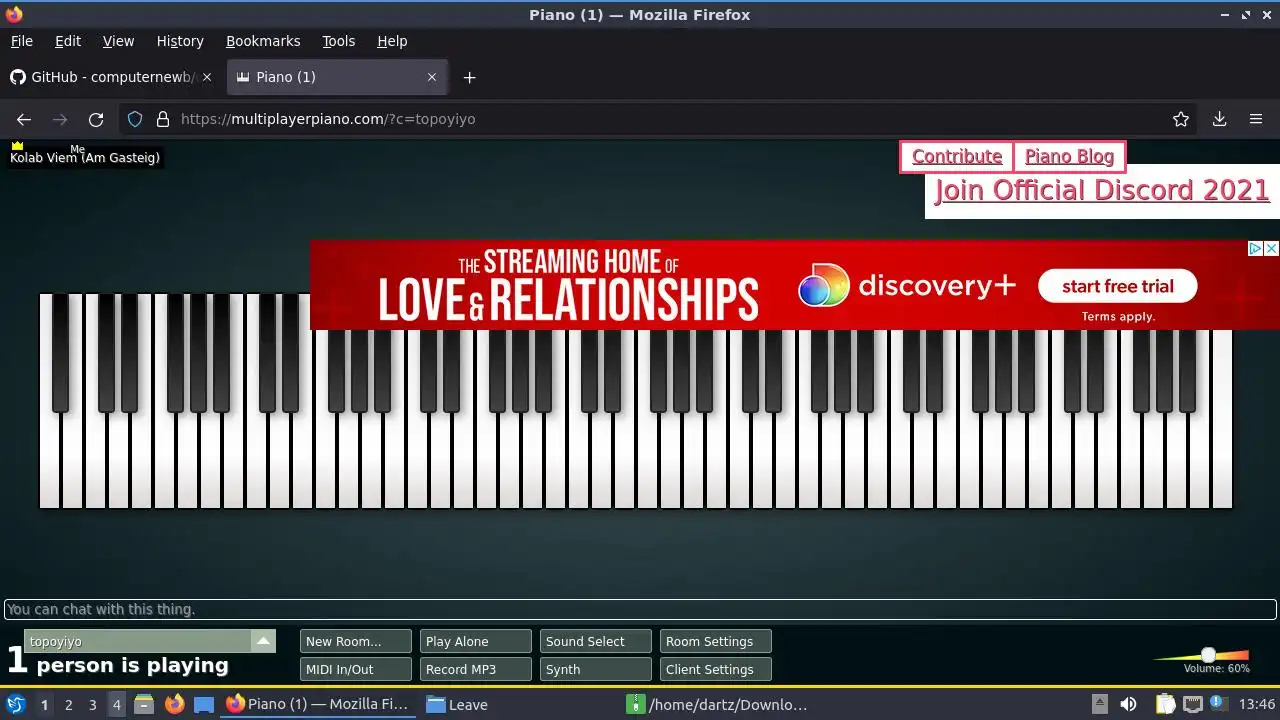Click the AdChoices icon on the ad
This screenshot has width=1280, height=720.
click(1255, 248)
